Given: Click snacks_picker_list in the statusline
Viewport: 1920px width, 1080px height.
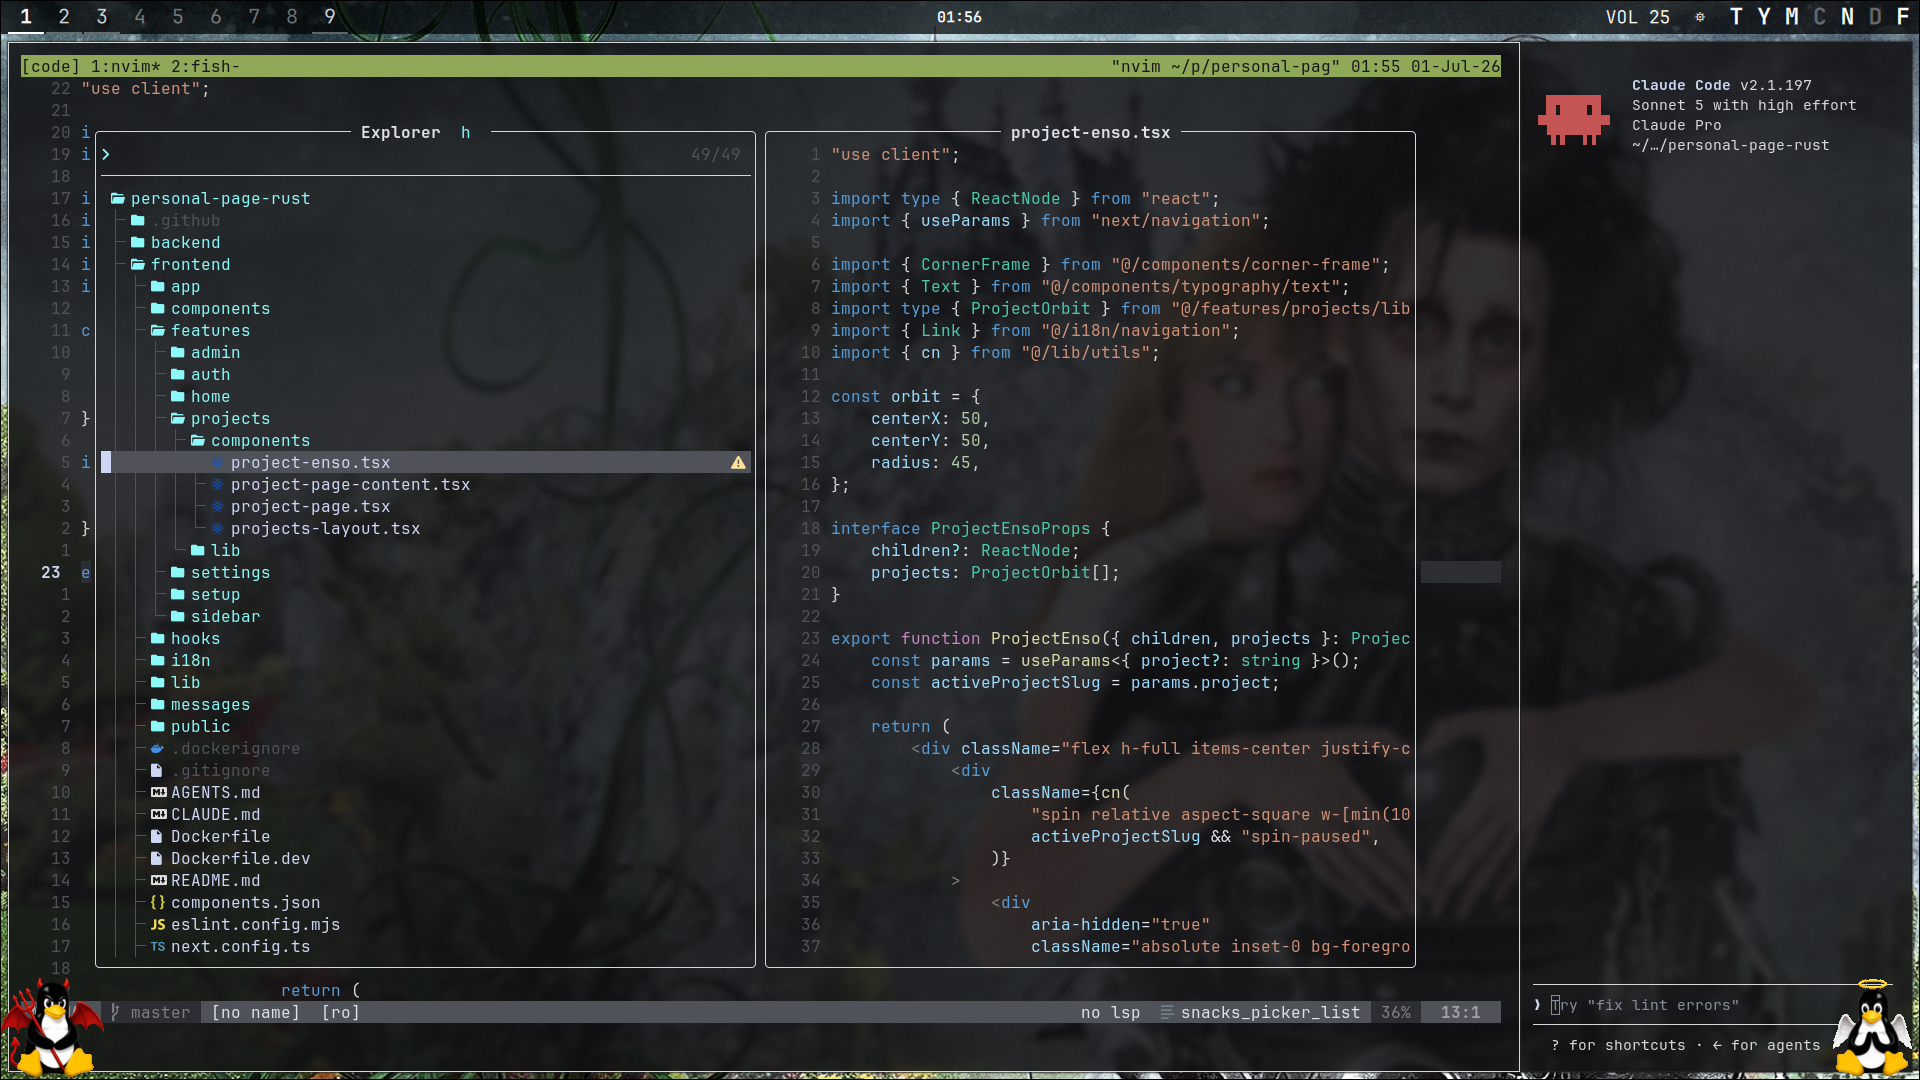Looking at the screenshot, I should coord(1270,1013).
